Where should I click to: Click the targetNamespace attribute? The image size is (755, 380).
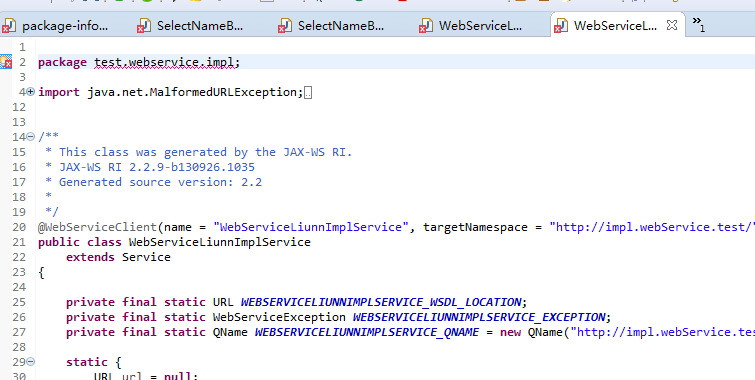click(475, 227)
